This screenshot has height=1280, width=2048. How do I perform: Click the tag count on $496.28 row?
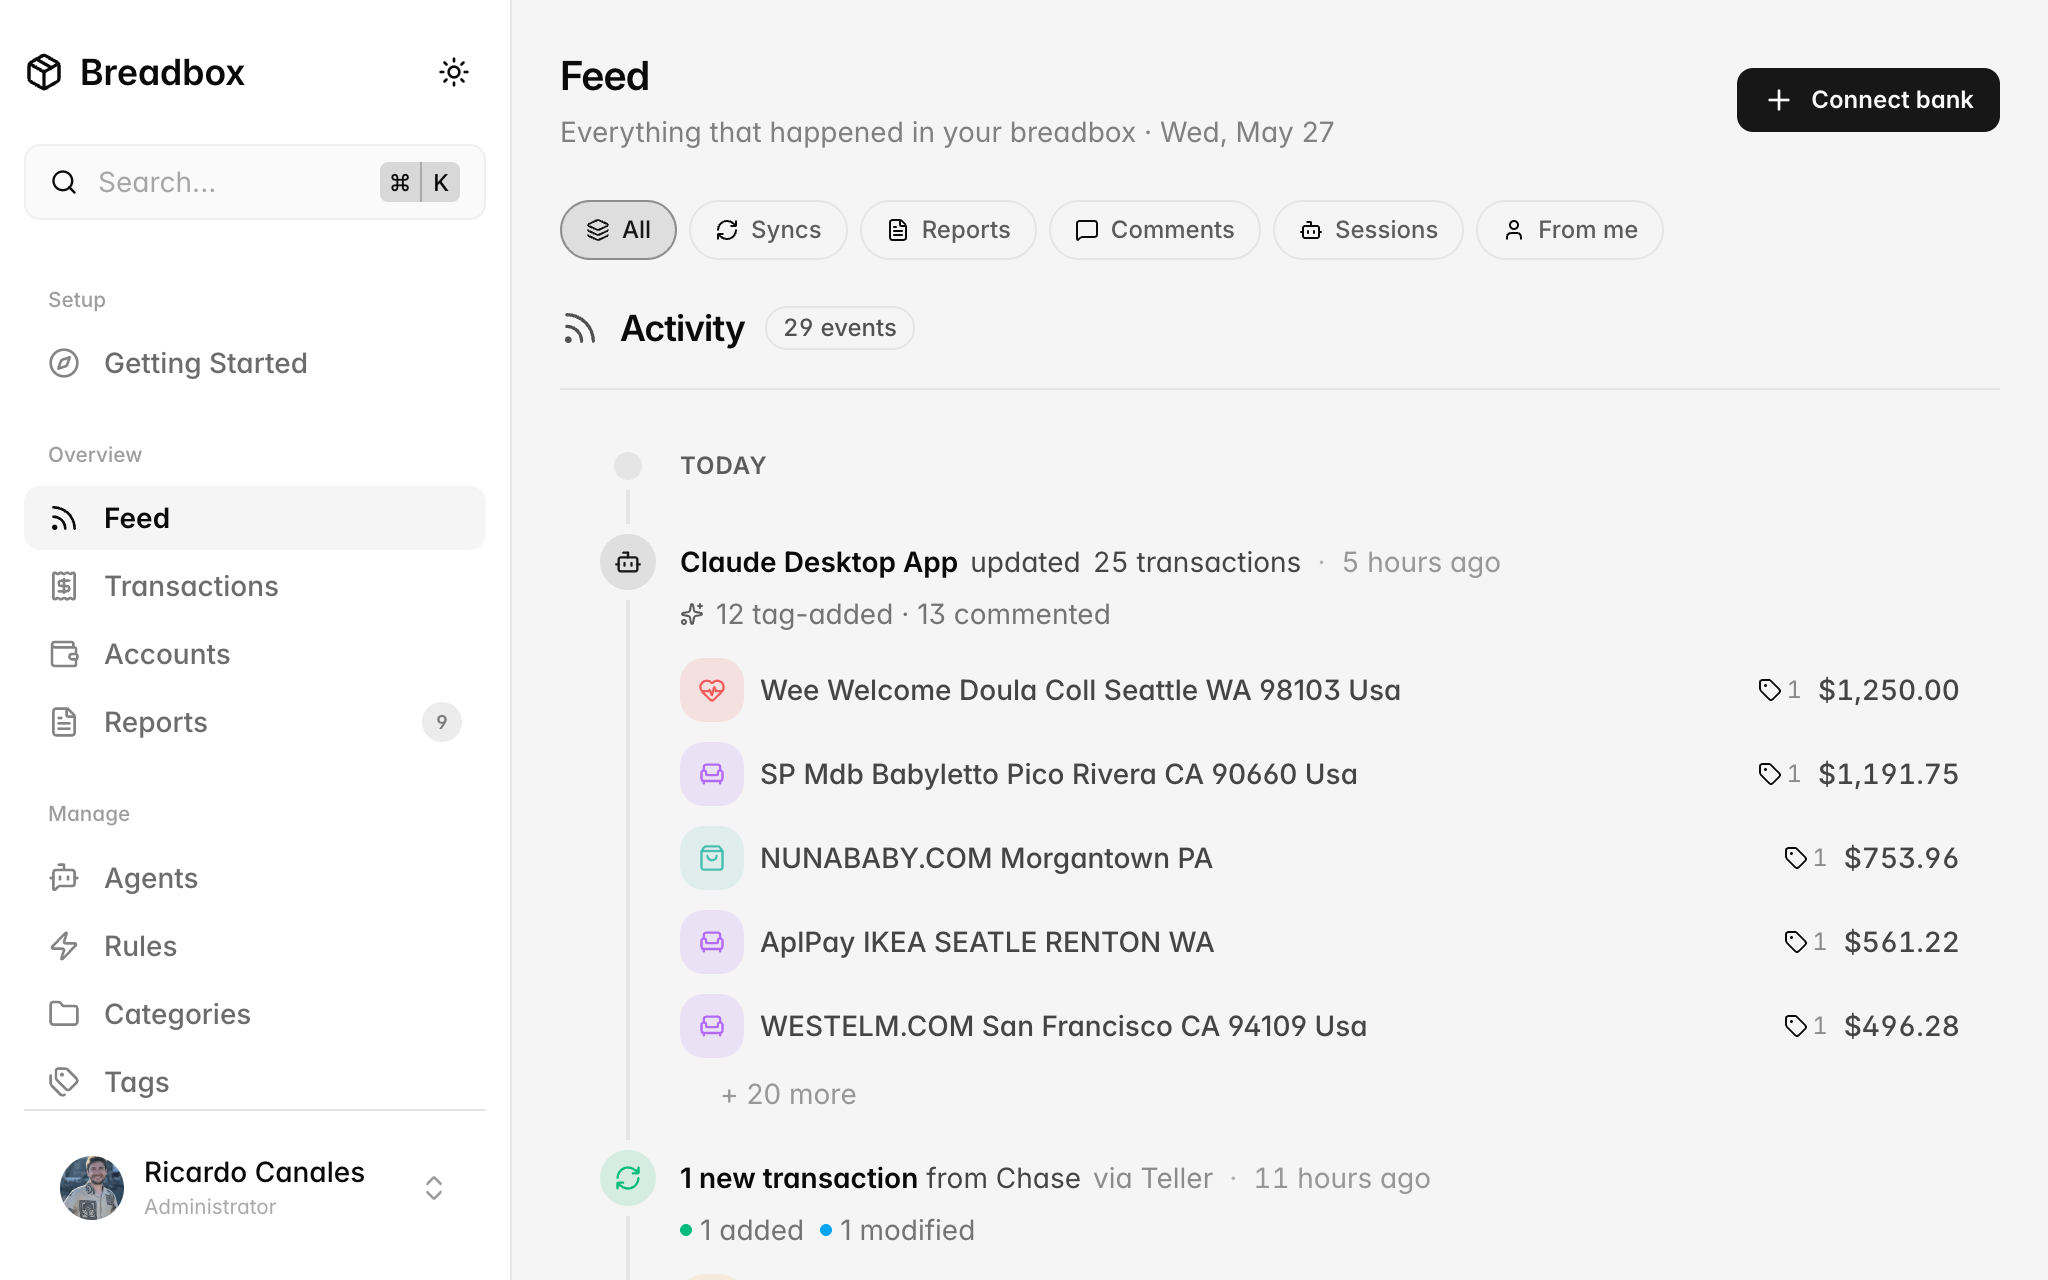(x=1806, y=1026)
